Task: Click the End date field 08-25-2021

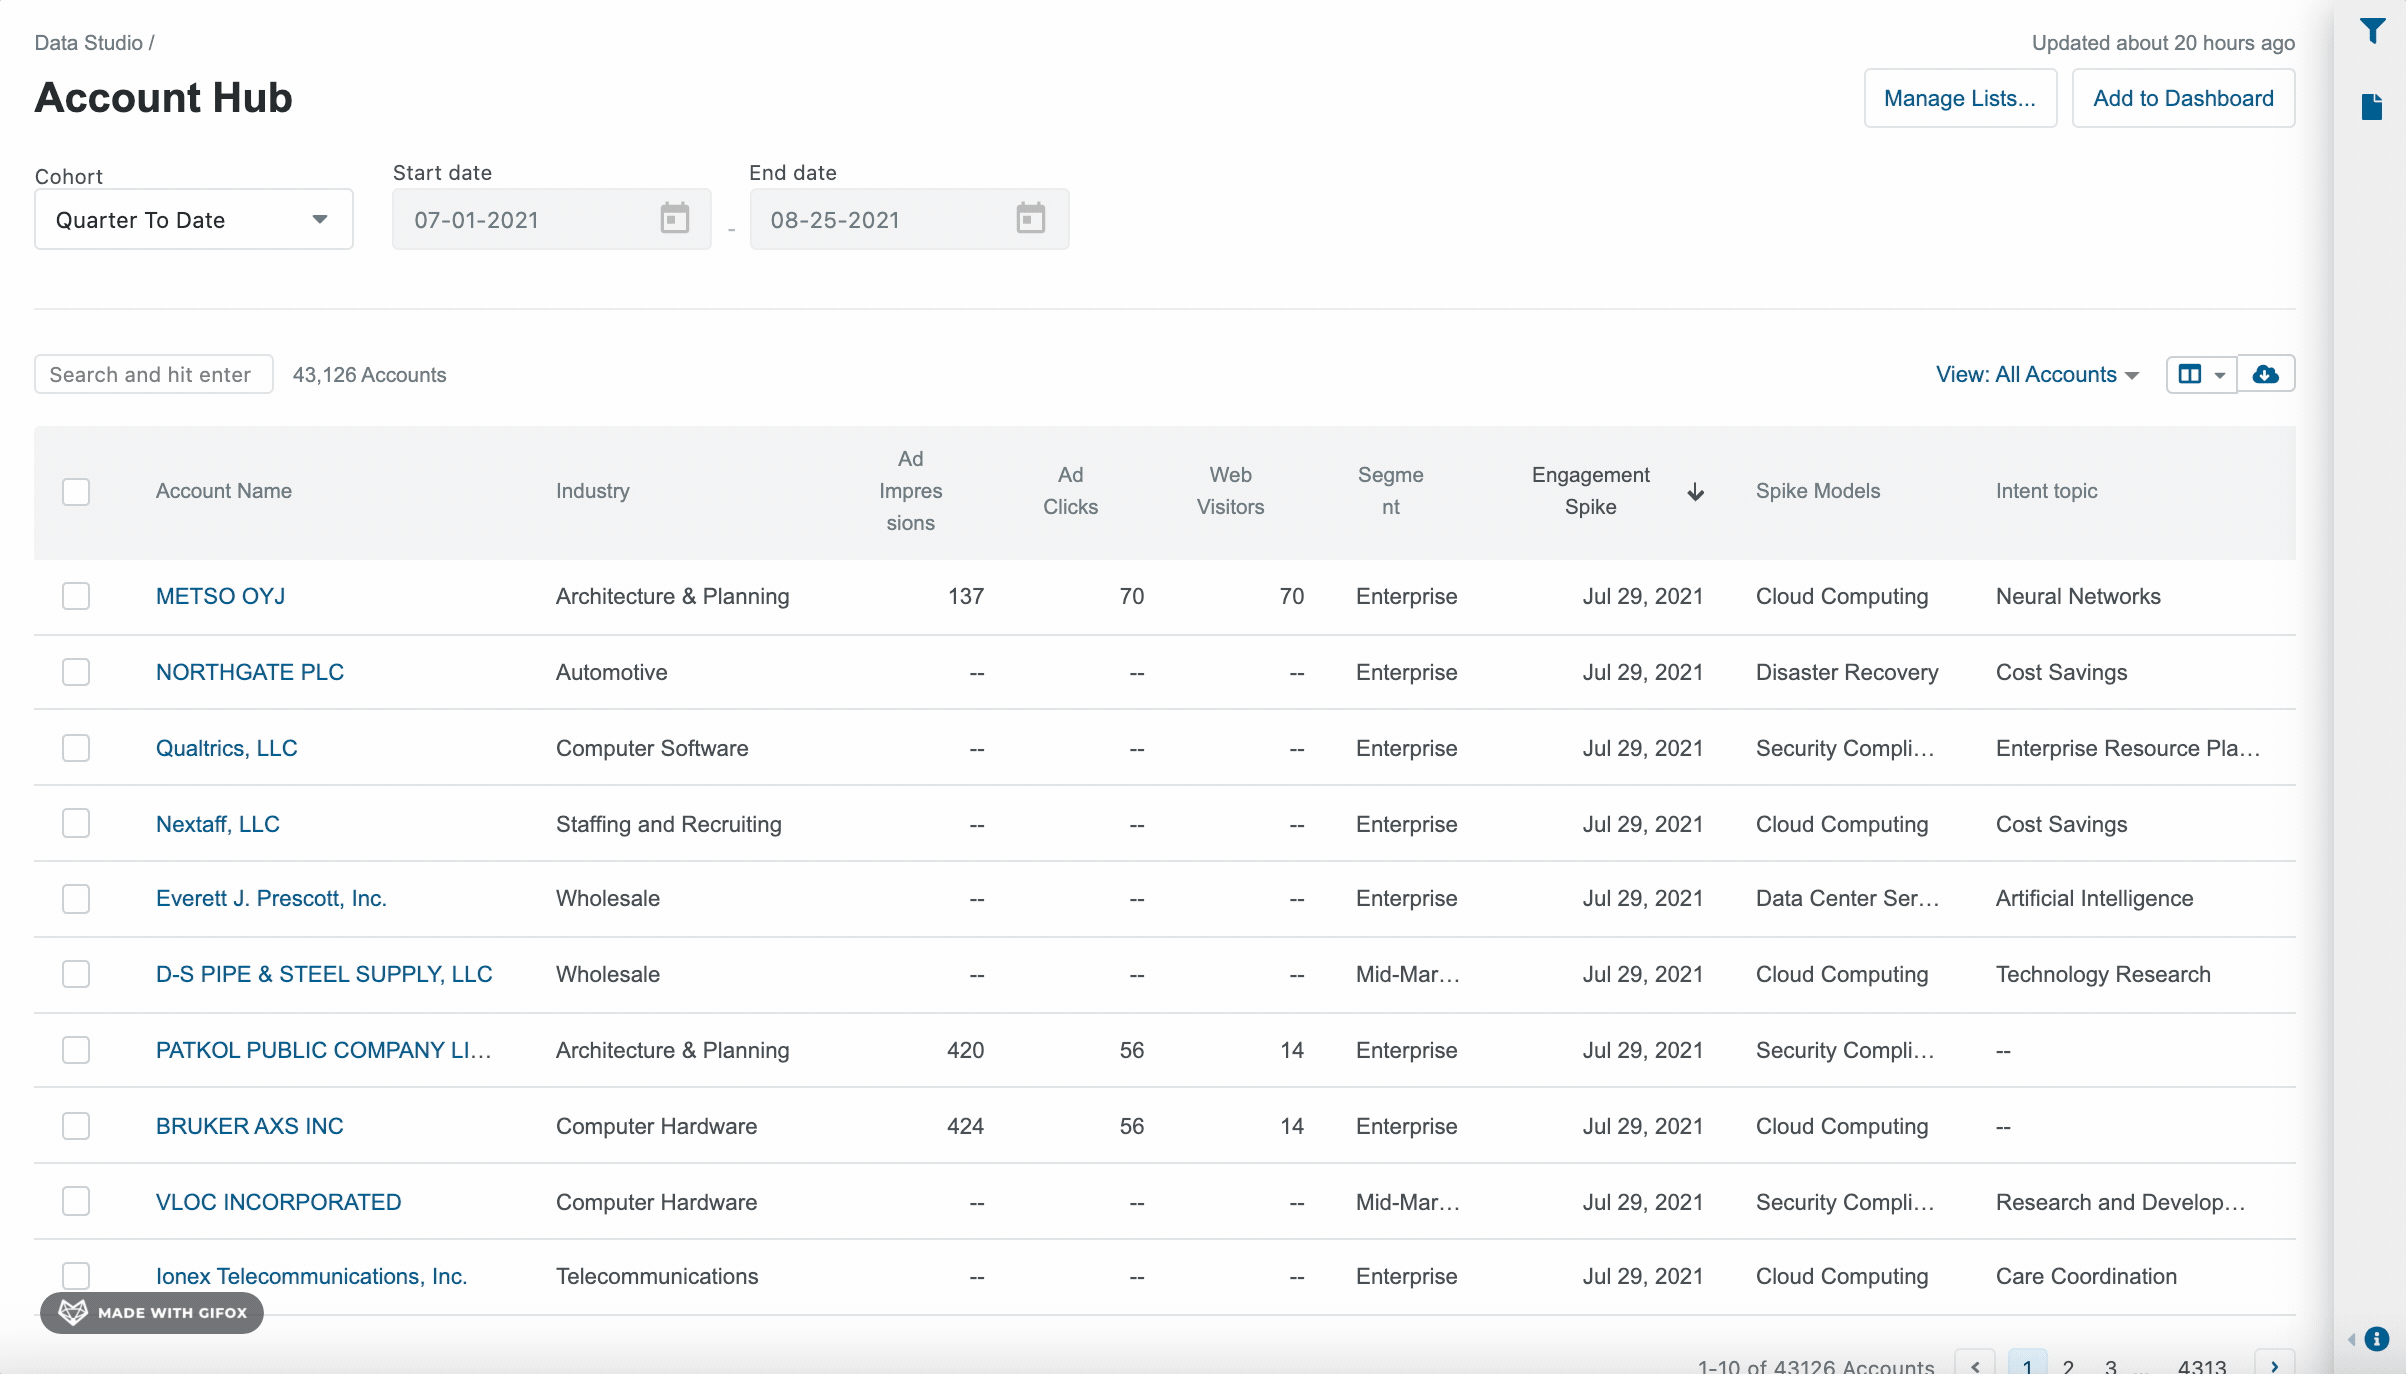Action: click(x=909, y=219)
